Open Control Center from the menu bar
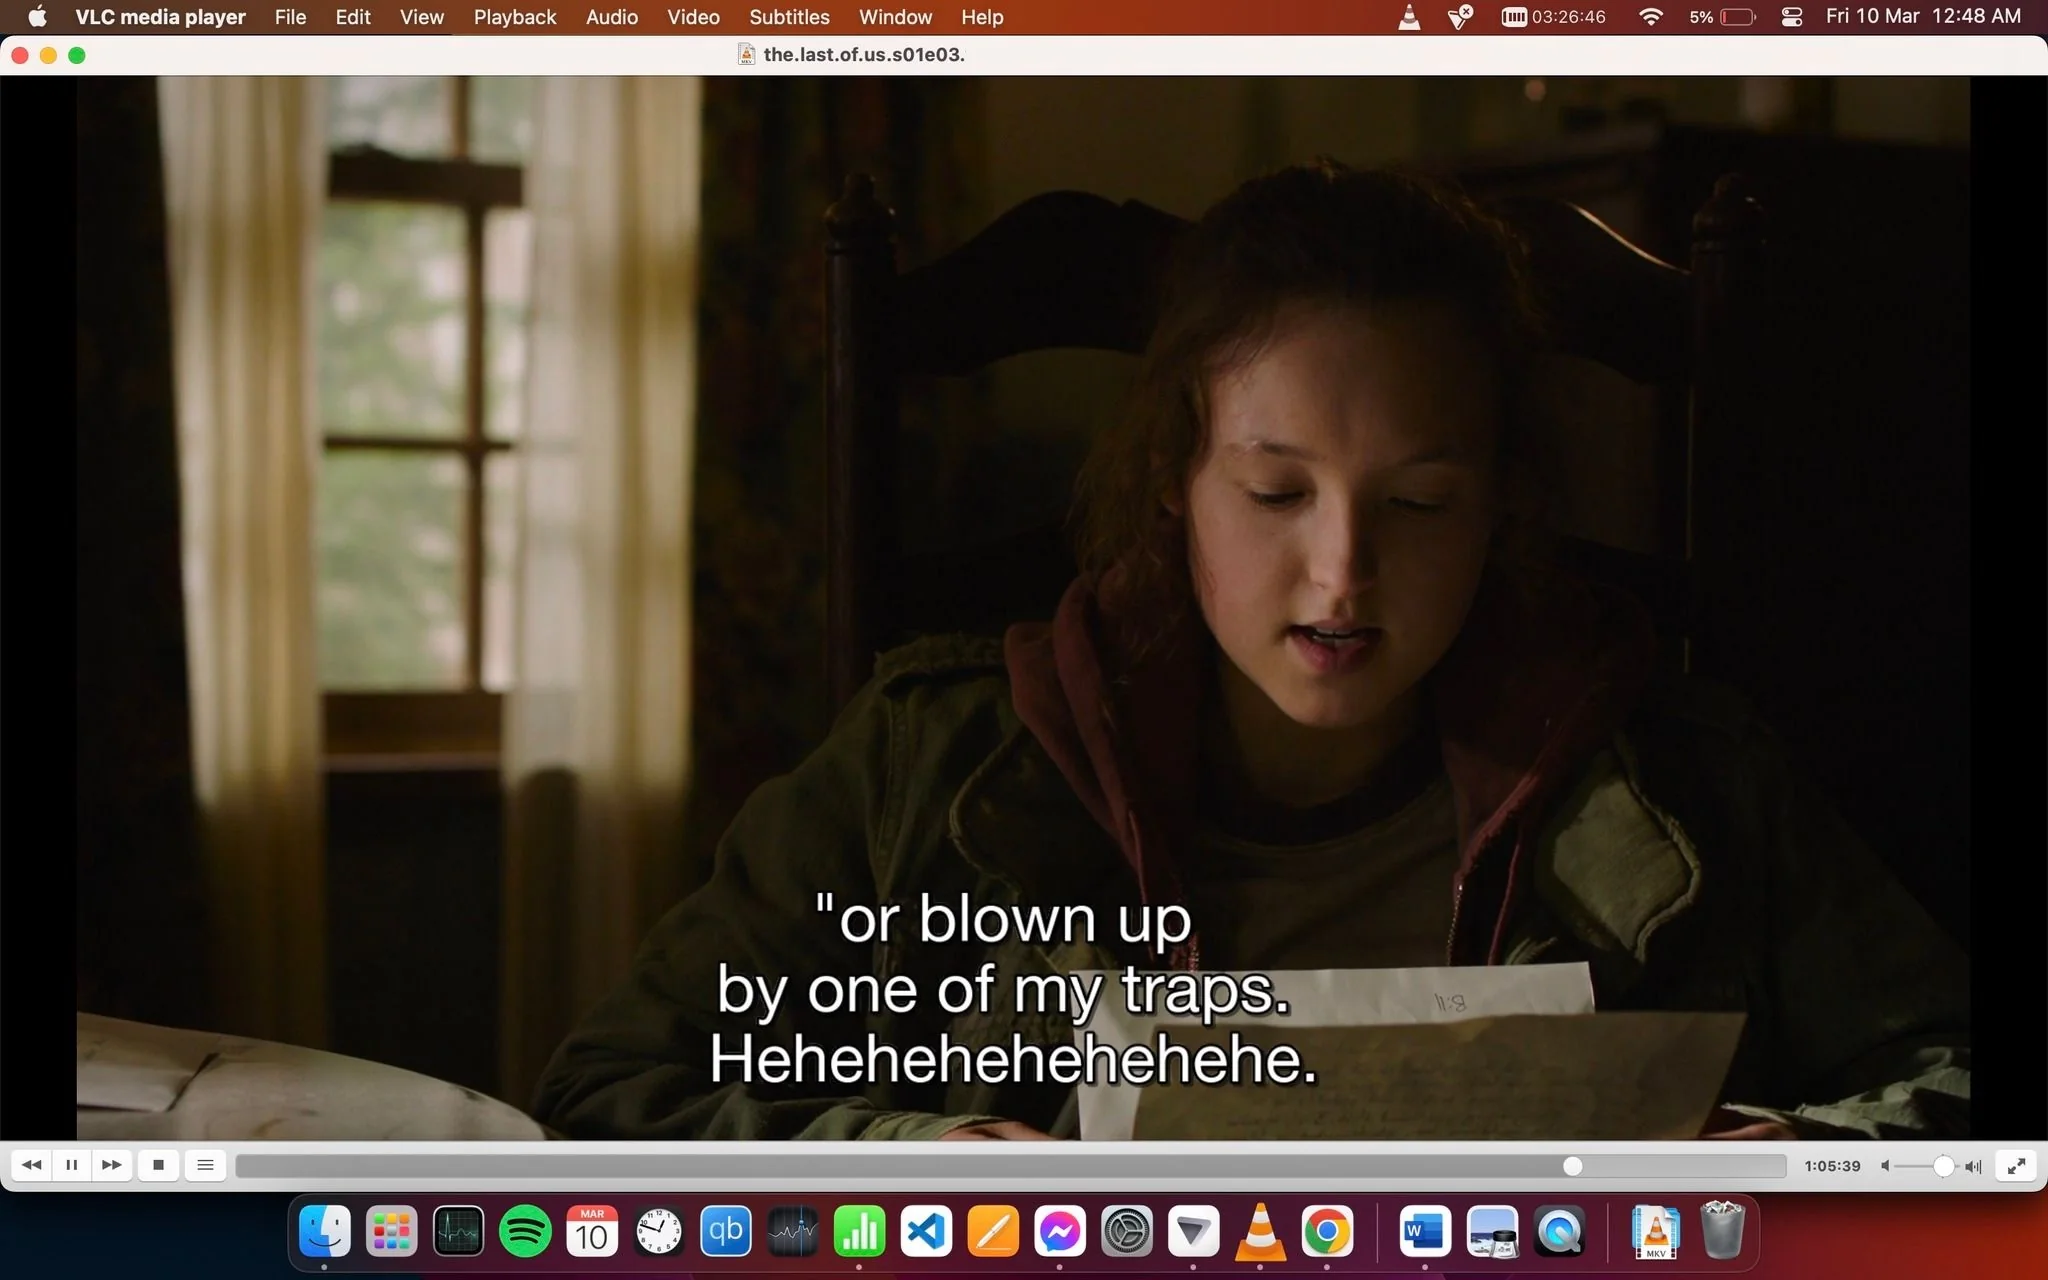The height and width of the screenshot is (1280, 2048). [x=1792, y=17]
